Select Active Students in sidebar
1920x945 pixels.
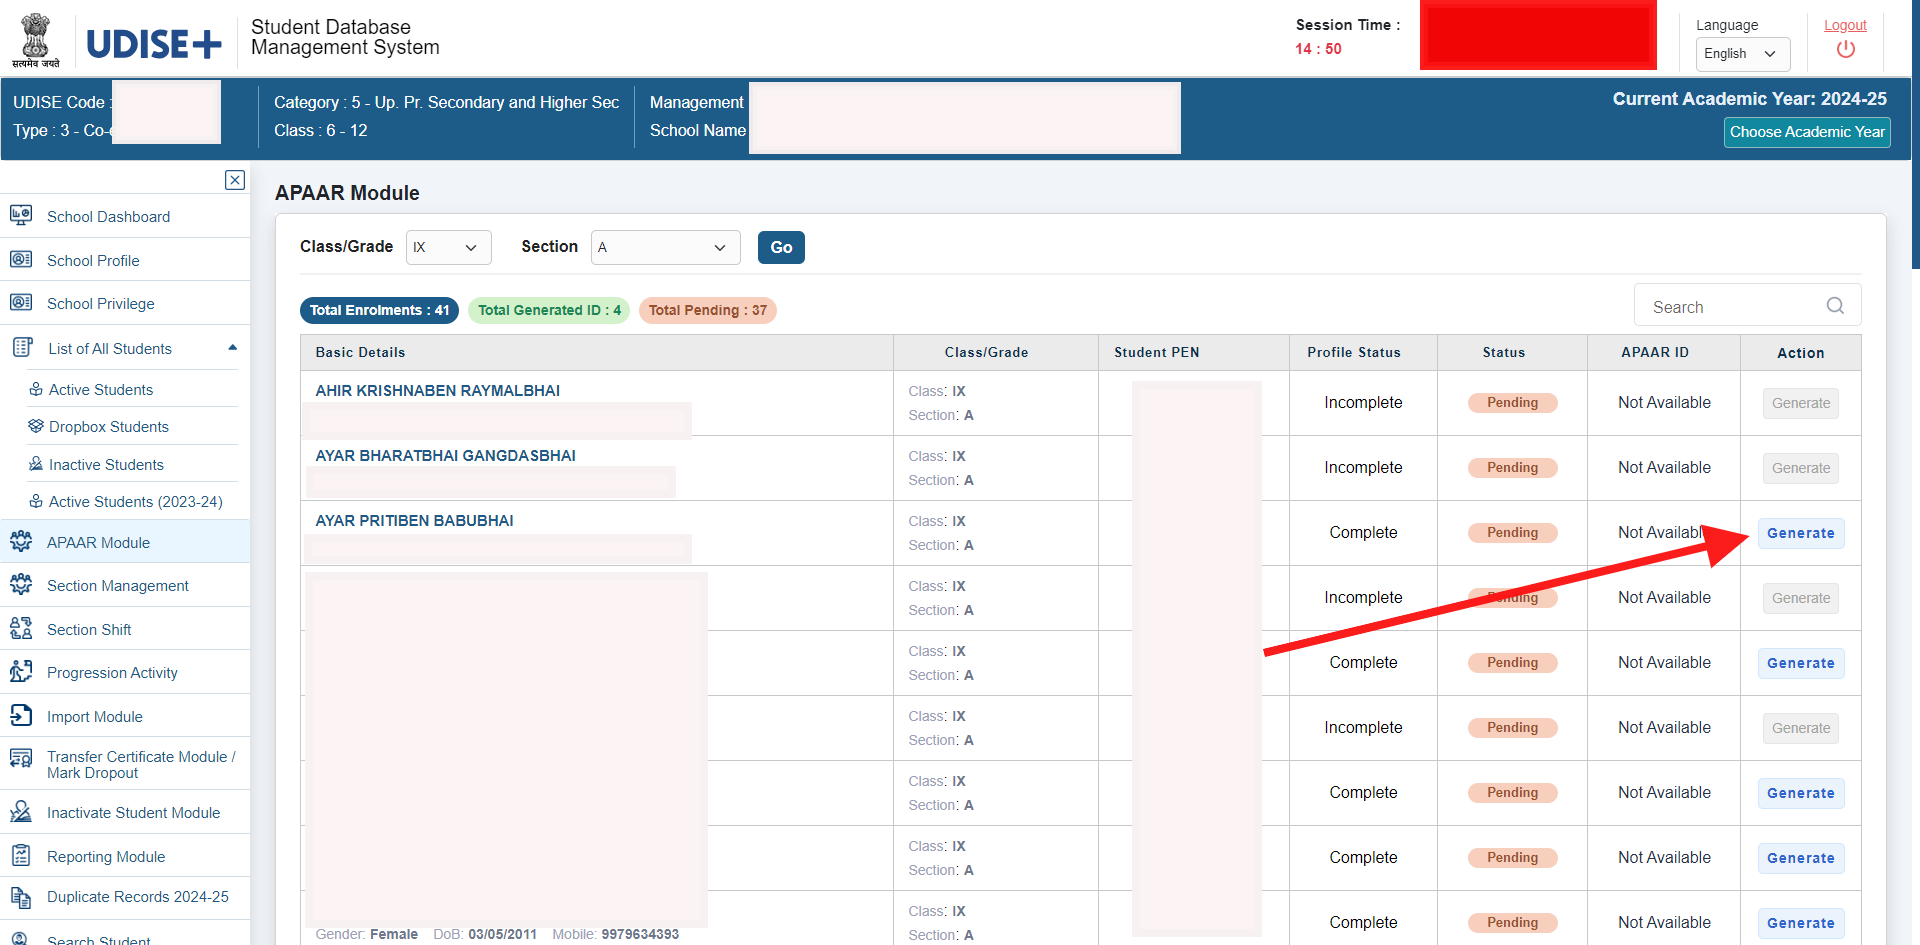(100, 389)
